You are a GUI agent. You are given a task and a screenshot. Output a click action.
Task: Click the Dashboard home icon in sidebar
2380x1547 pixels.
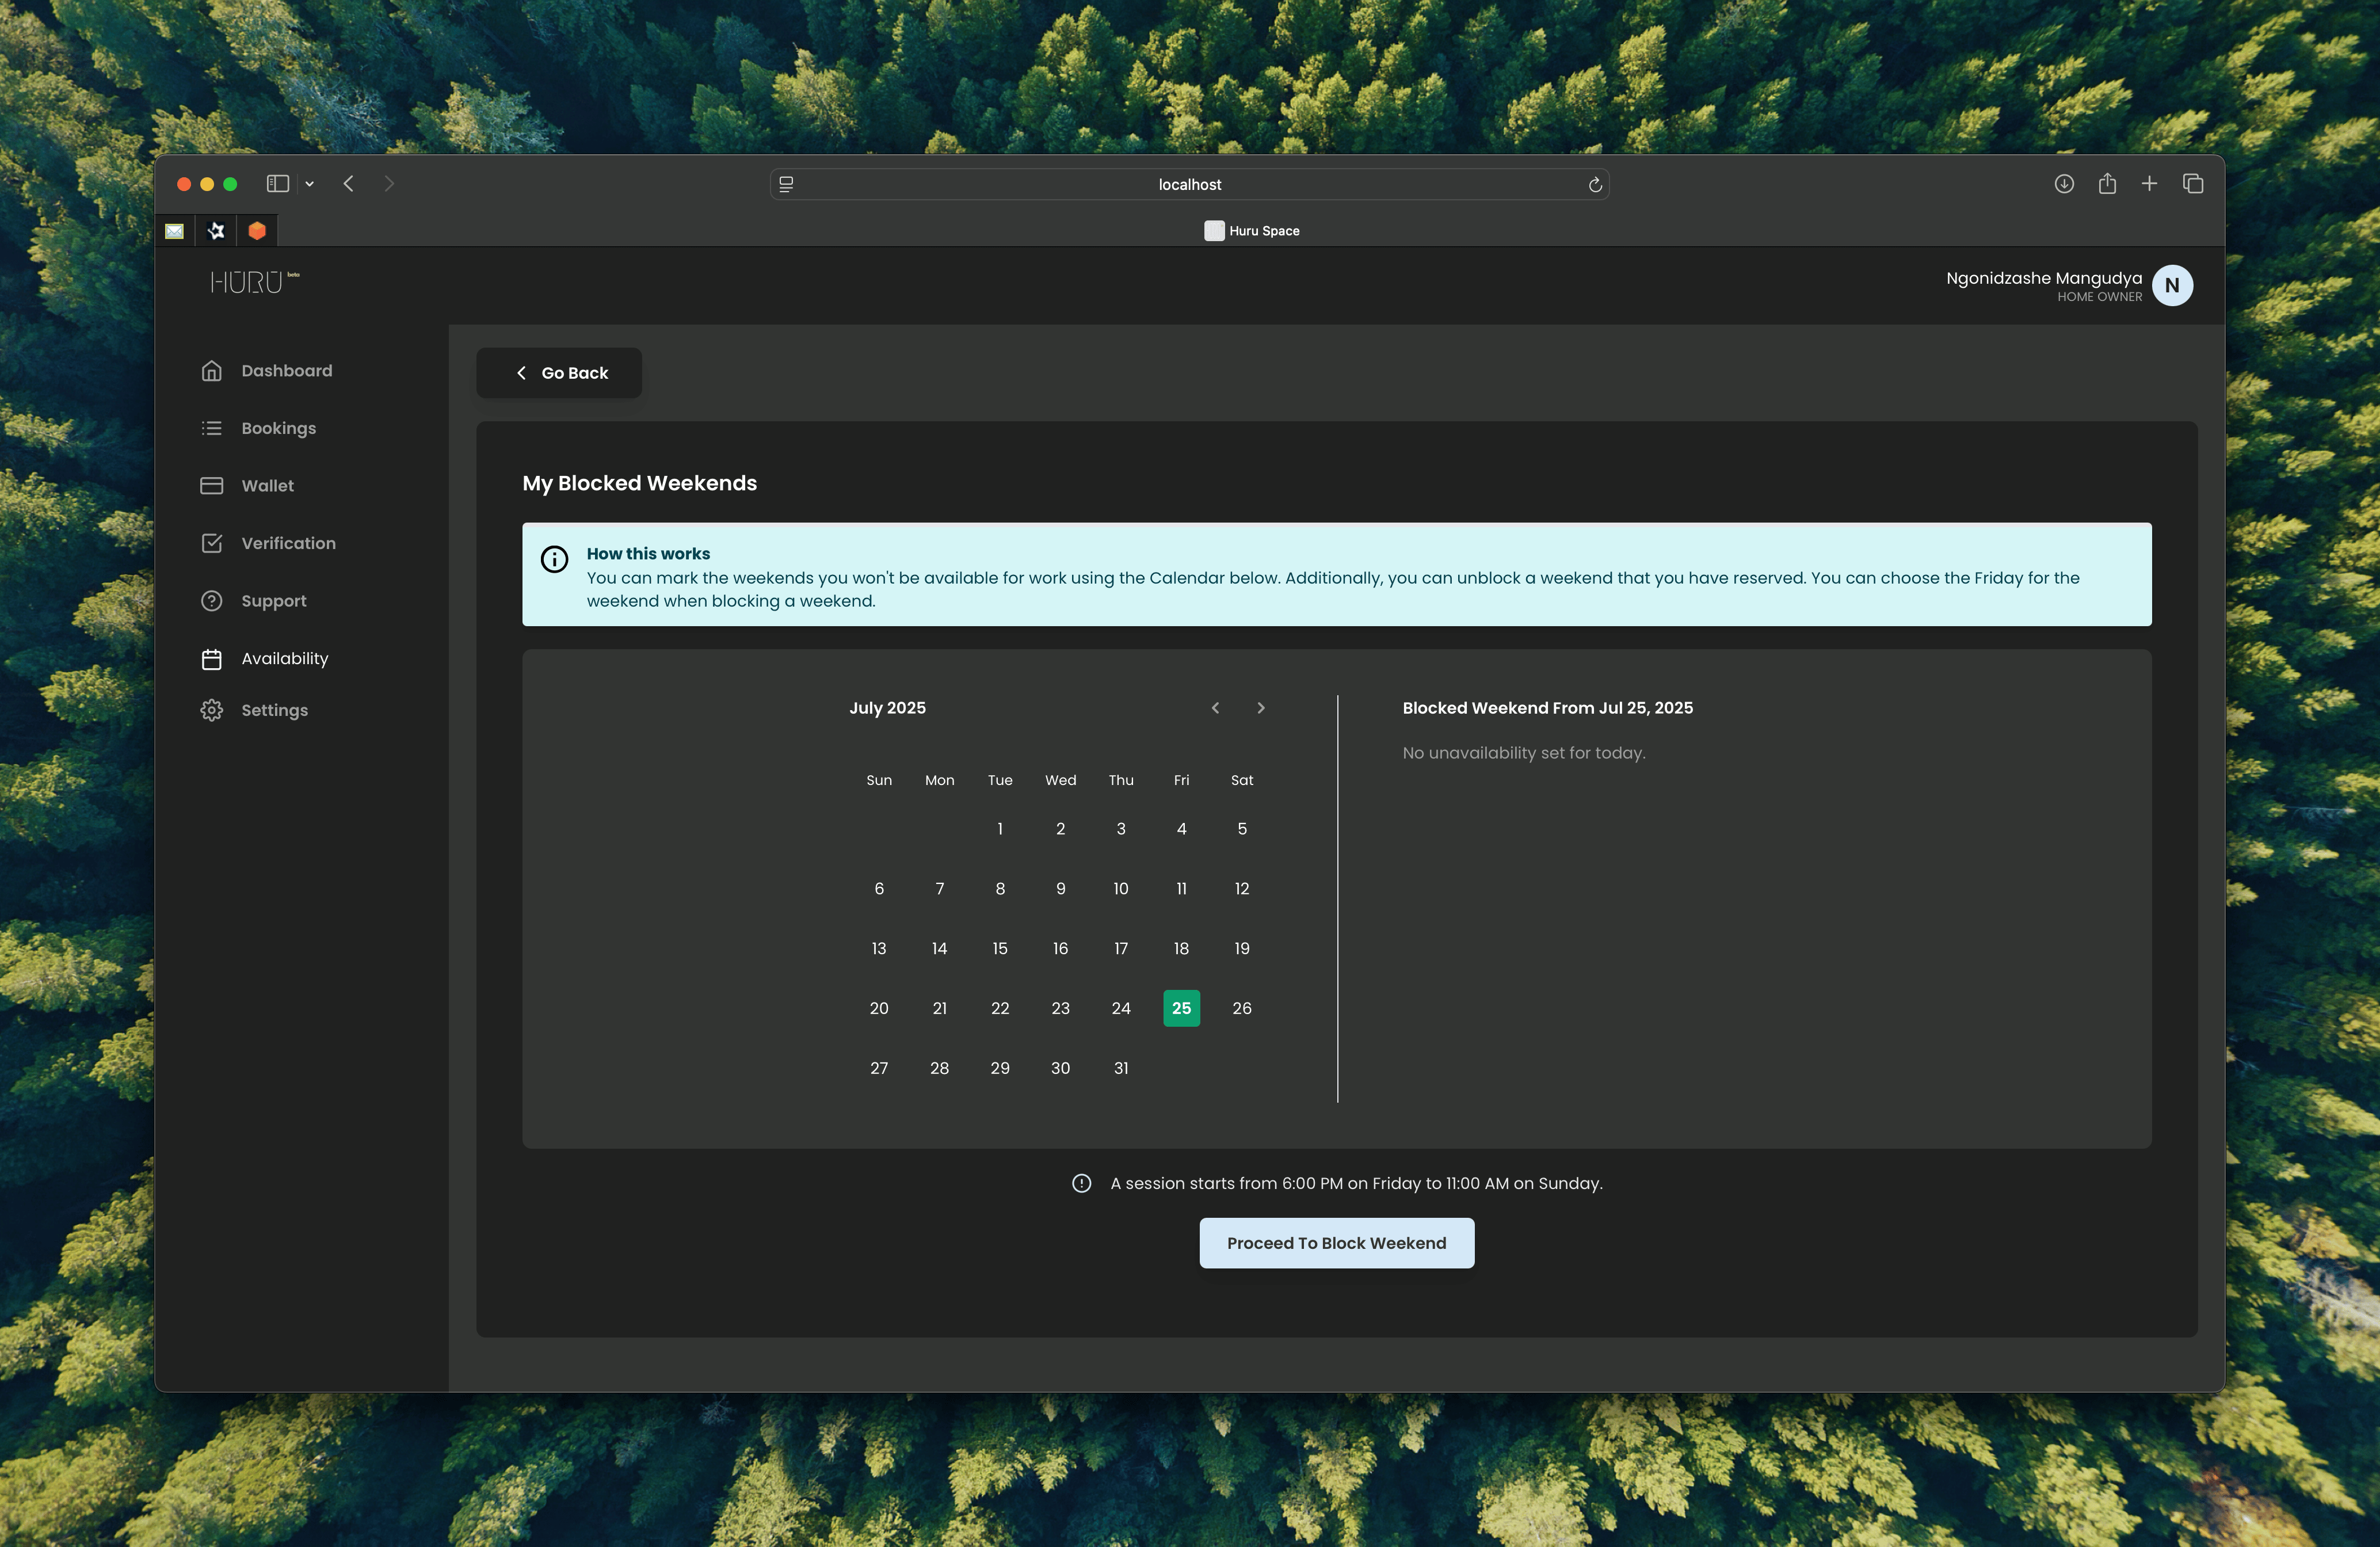pos(211,371)
